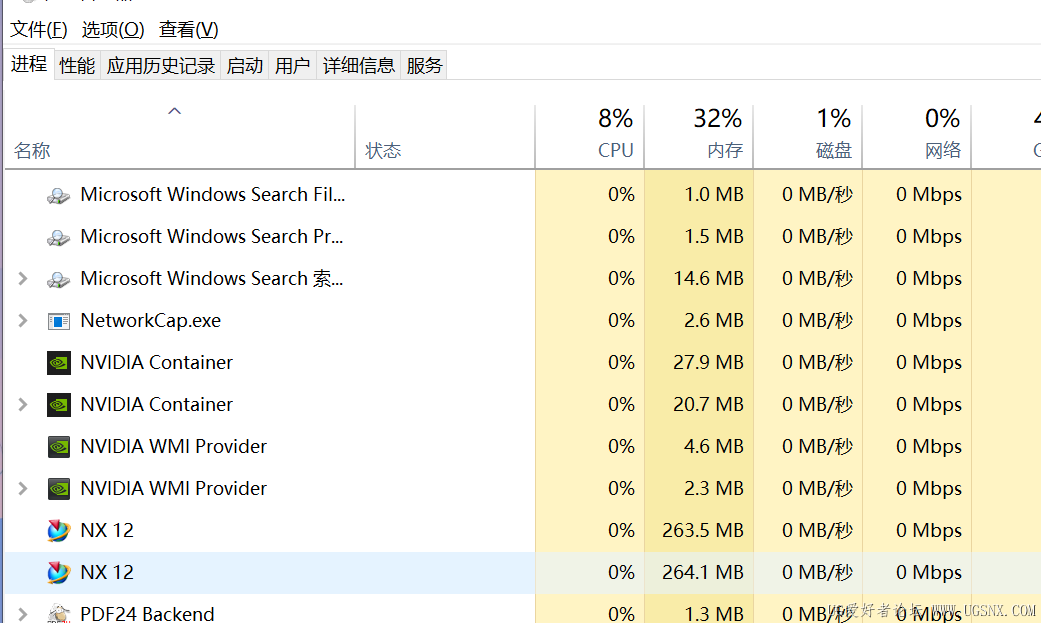This screenshot has width=1041, height=623.
Task: Click the 14.6 MB memory cell
Action: click(698, 278)
